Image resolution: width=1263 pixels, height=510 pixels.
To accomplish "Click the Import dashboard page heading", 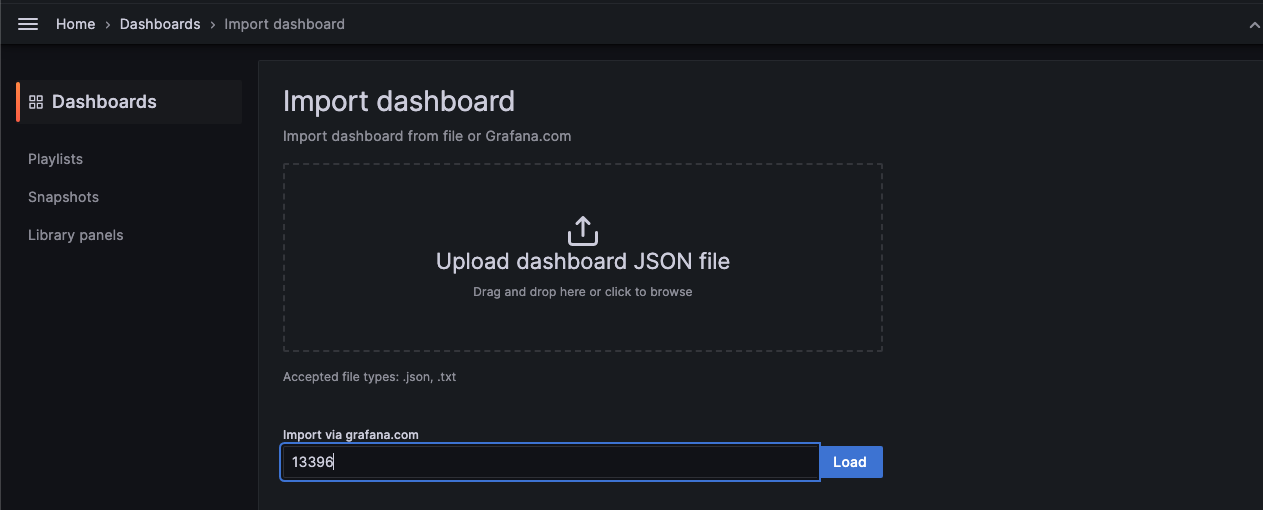I will pyautogui.click(x=398, y=101).
